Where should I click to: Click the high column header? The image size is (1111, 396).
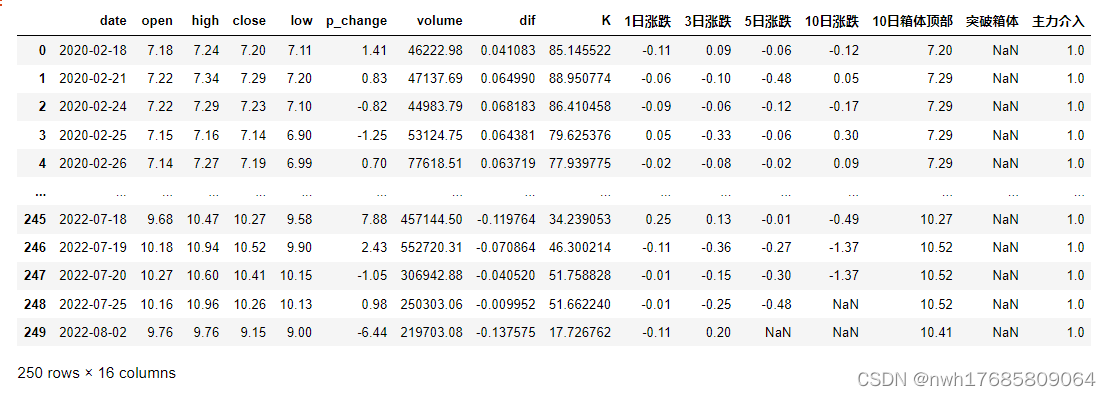tap(205, 21)
